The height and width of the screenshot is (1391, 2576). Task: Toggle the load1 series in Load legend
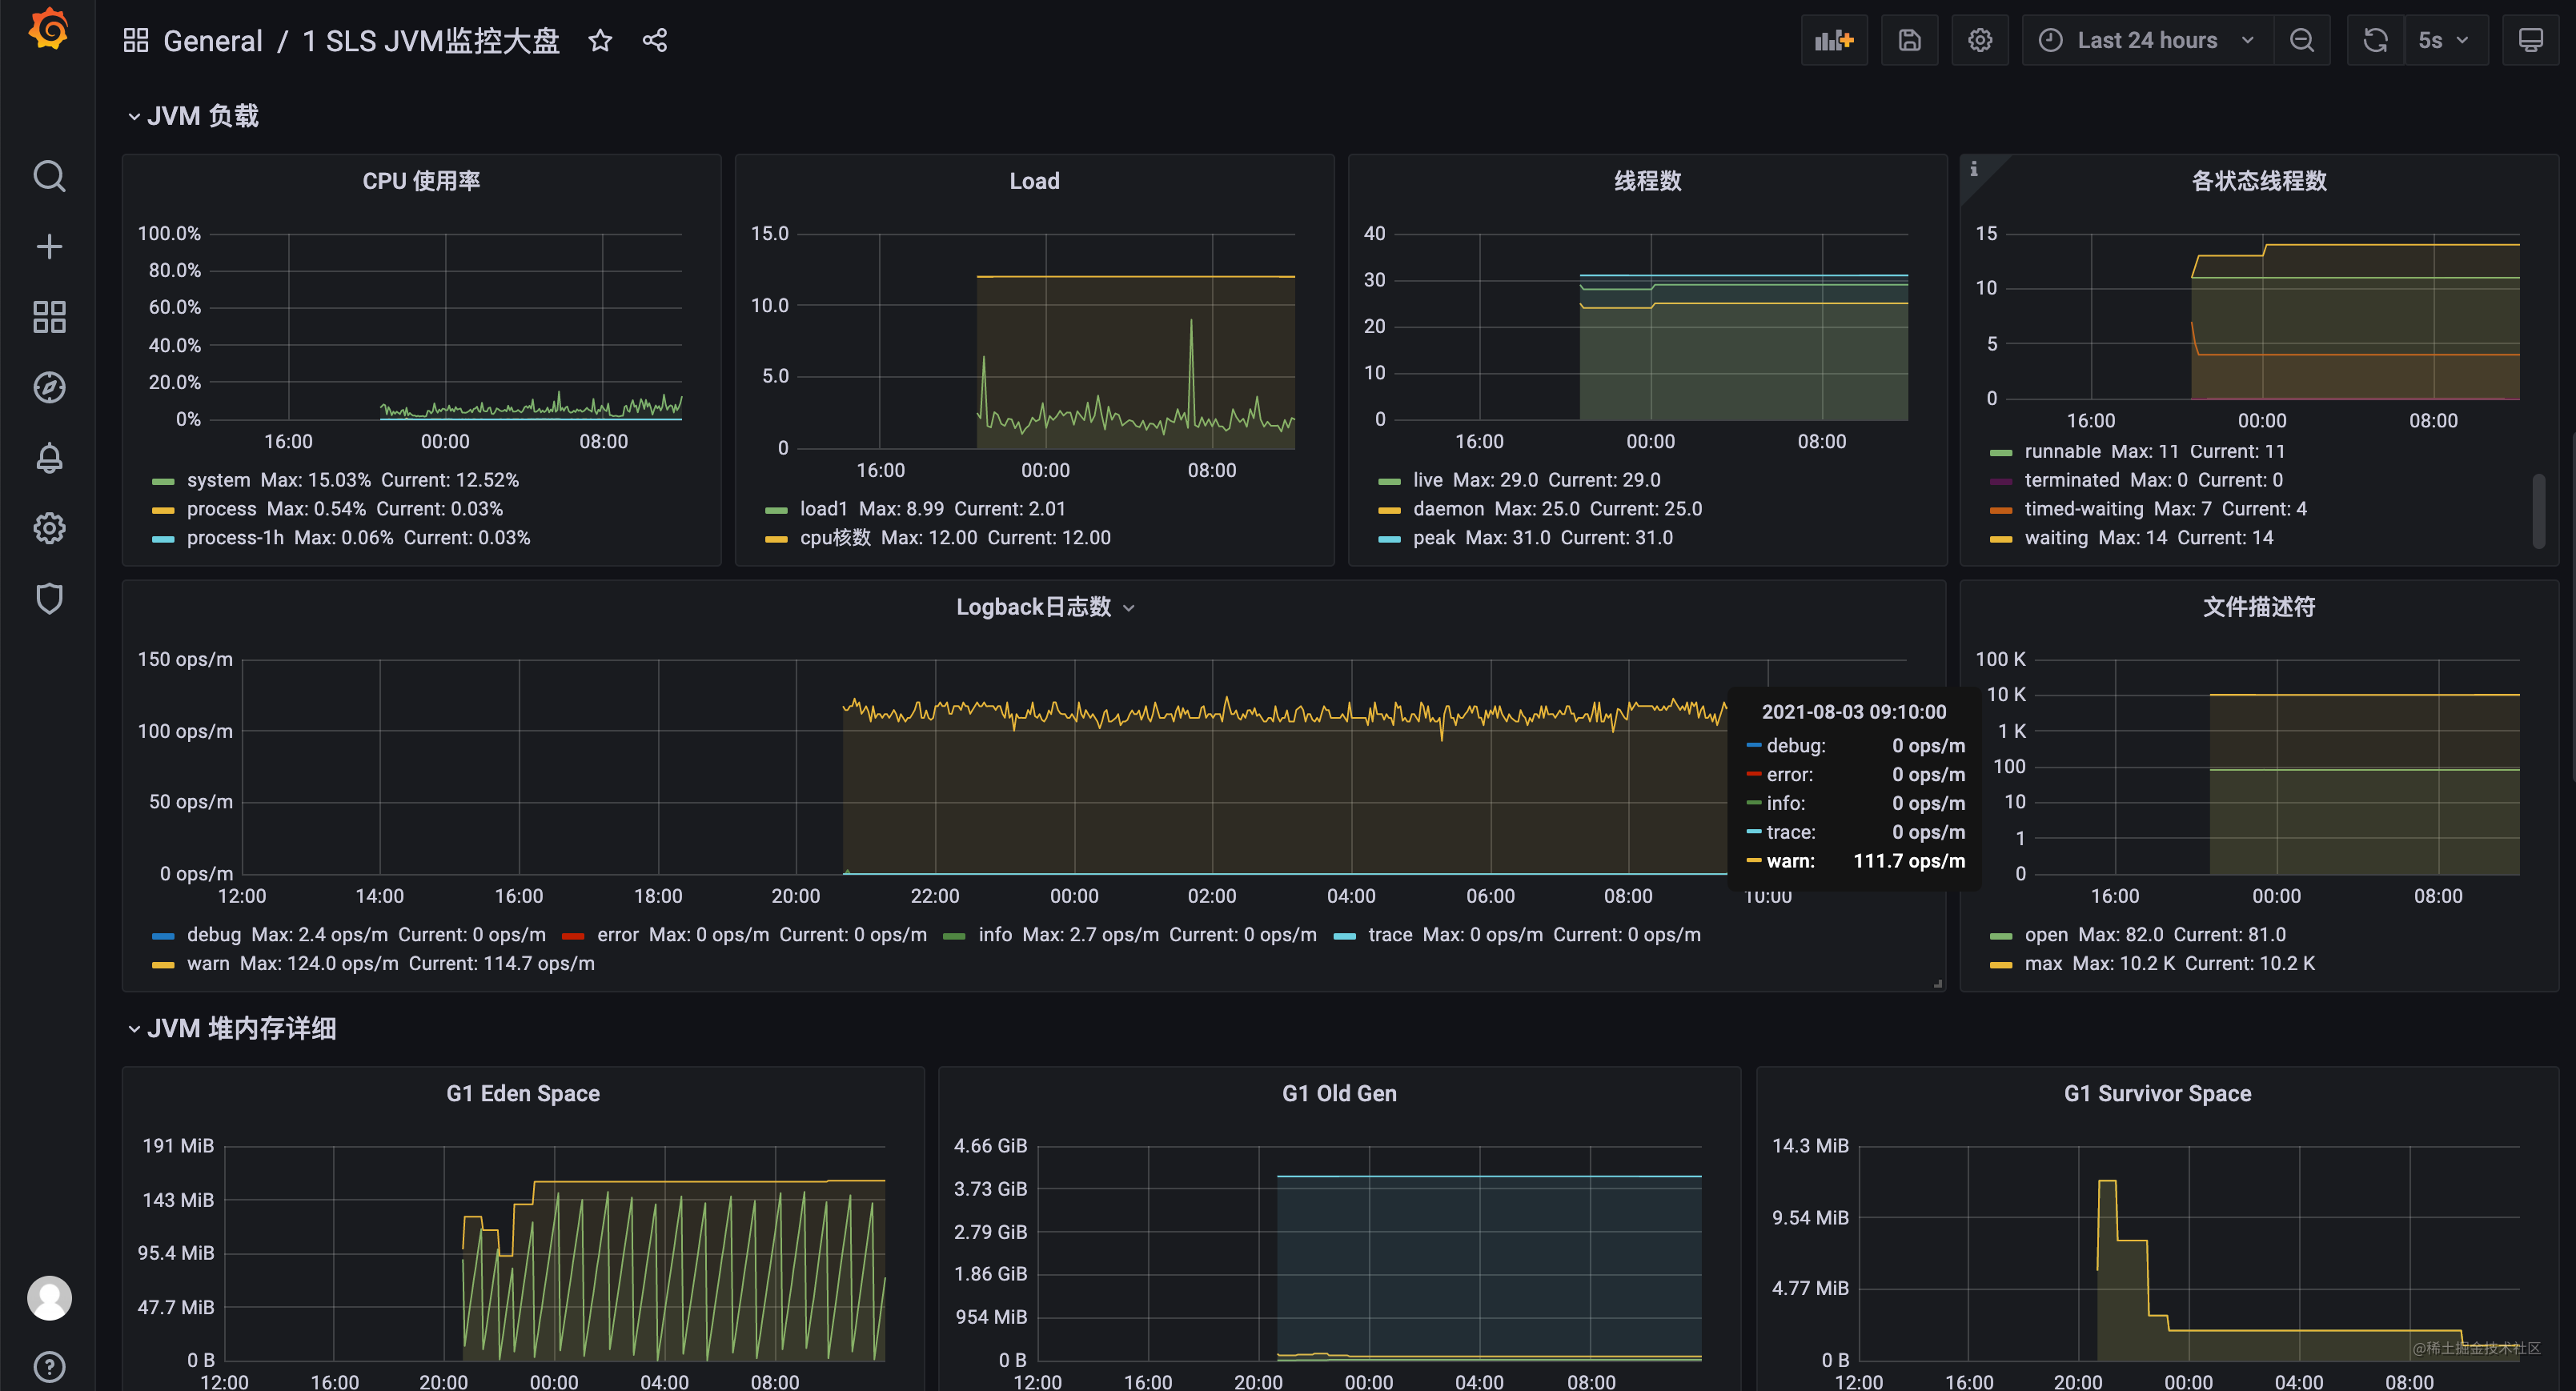coord(823,509)
